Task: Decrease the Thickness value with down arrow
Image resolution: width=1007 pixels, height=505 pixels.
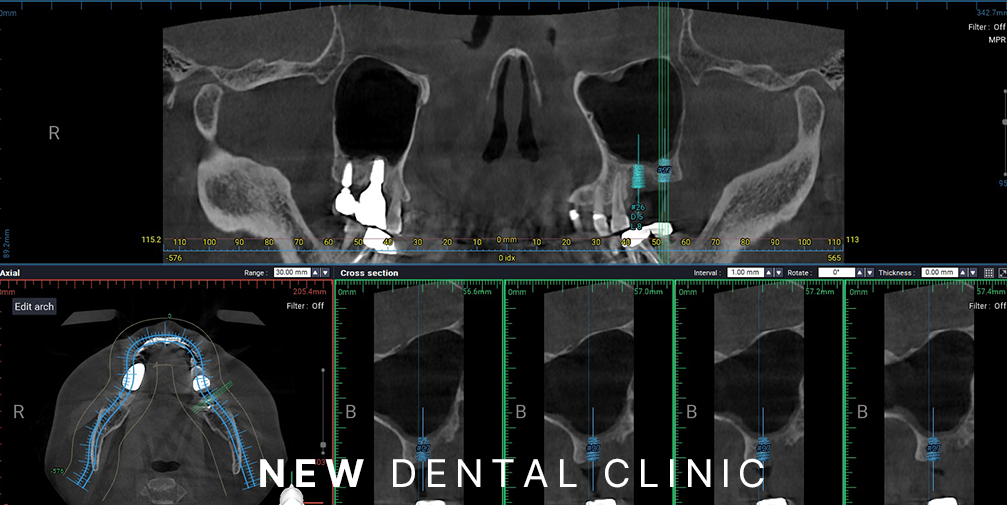Action: [x=973, y=272]
